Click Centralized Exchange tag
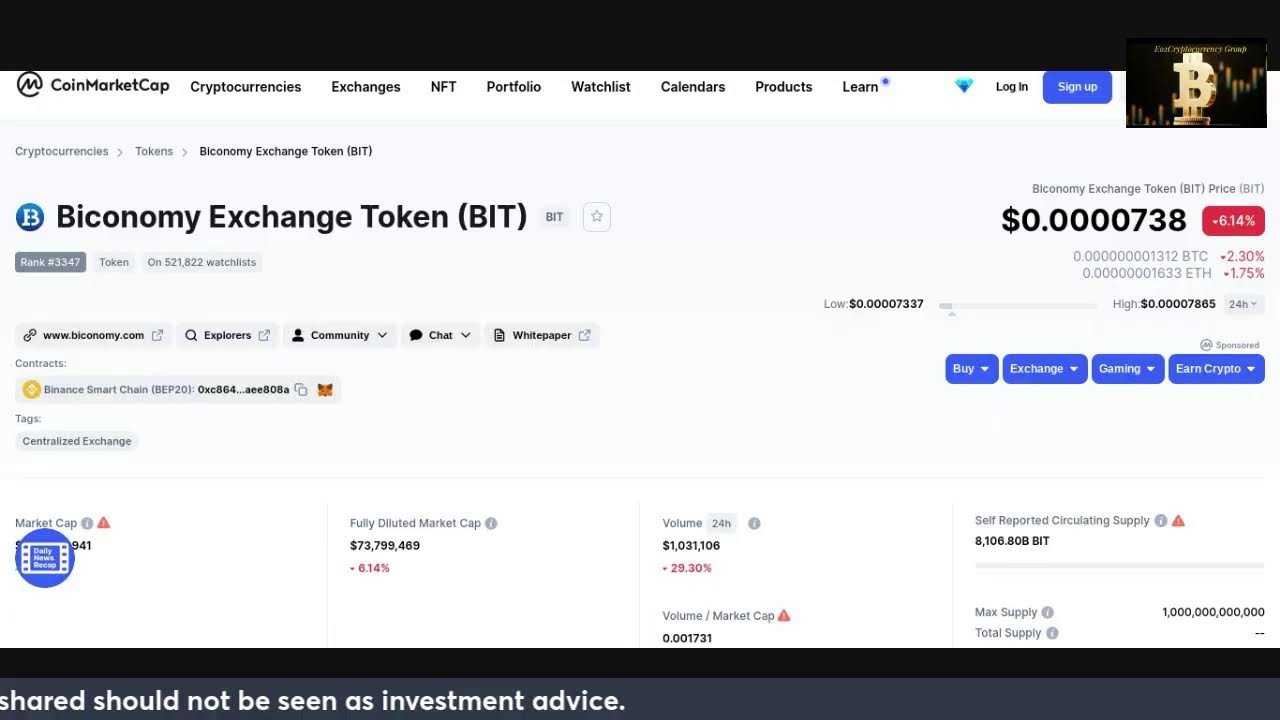Viewport: 1280px width, 720px height. pyautogui.click(x=77, y=441)
